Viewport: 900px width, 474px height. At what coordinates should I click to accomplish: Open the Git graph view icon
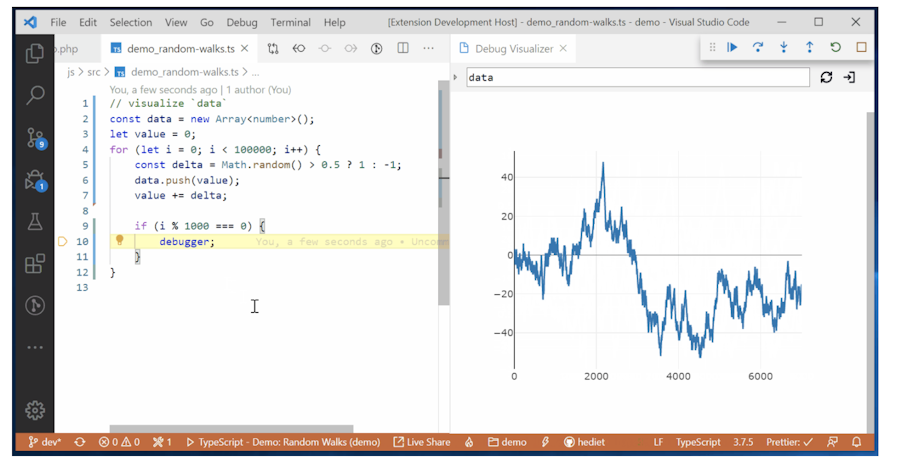(34, 305)
